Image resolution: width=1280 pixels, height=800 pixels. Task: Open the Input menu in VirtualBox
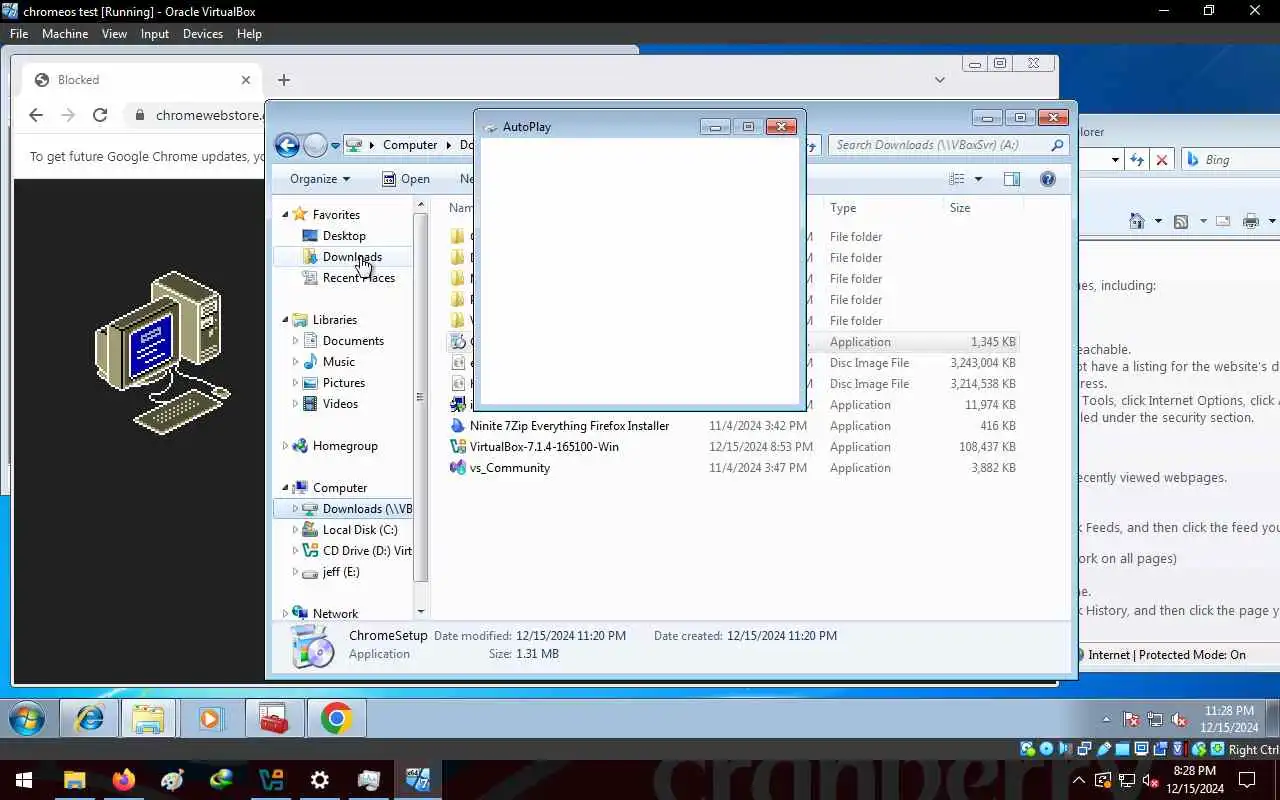(x=155, y=34)
